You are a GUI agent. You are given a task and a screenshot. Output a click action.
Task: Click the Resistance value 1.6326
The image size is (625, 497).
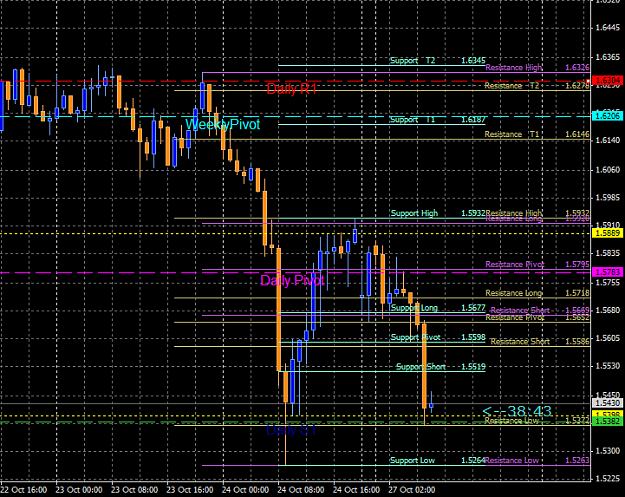pos(577,67)
